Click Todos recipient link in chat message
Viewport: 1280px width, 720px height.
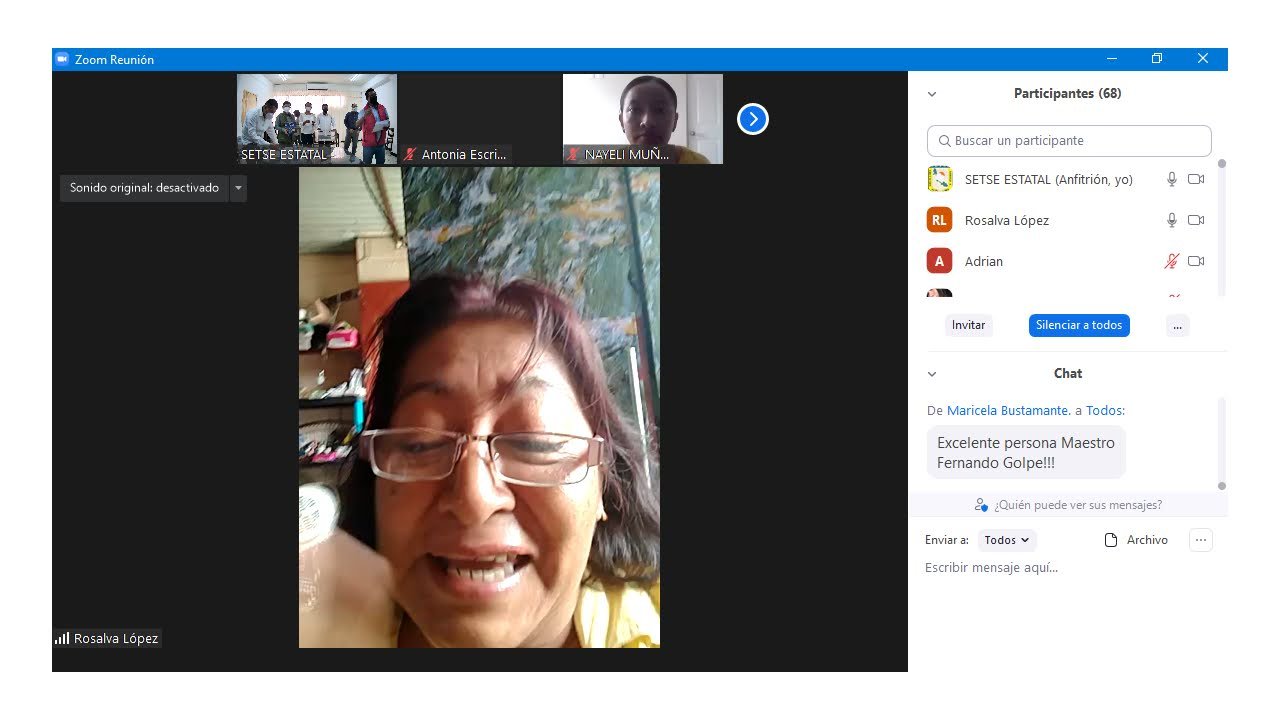pyautogui.click(x=1104, y=411)
